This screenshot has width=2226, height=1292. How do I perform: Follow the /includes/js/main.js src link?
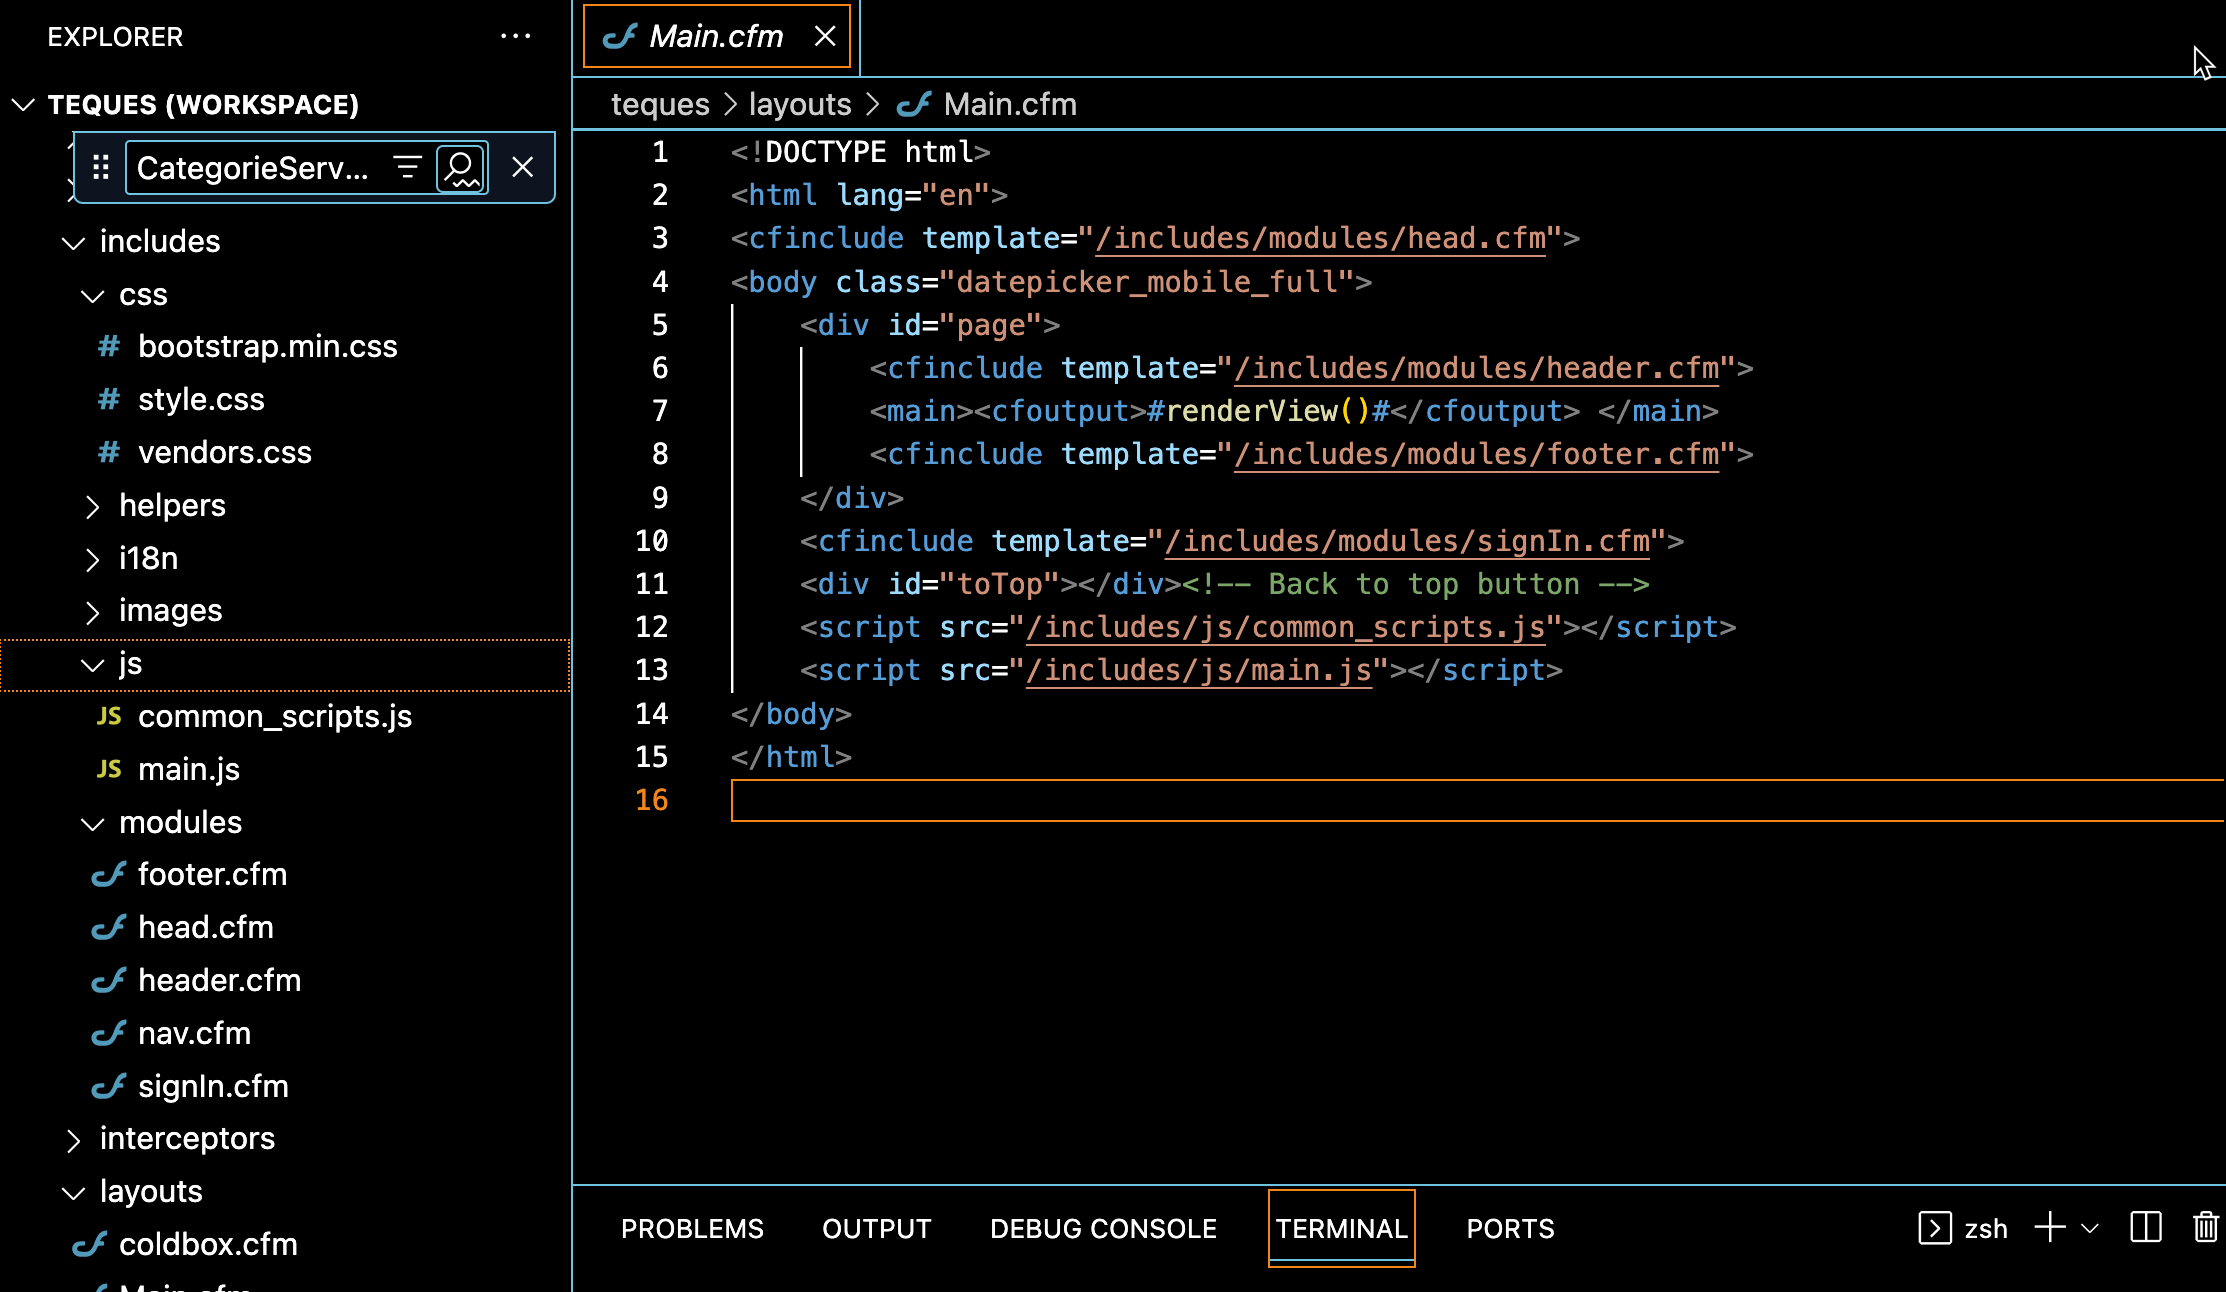(1199, 670)
